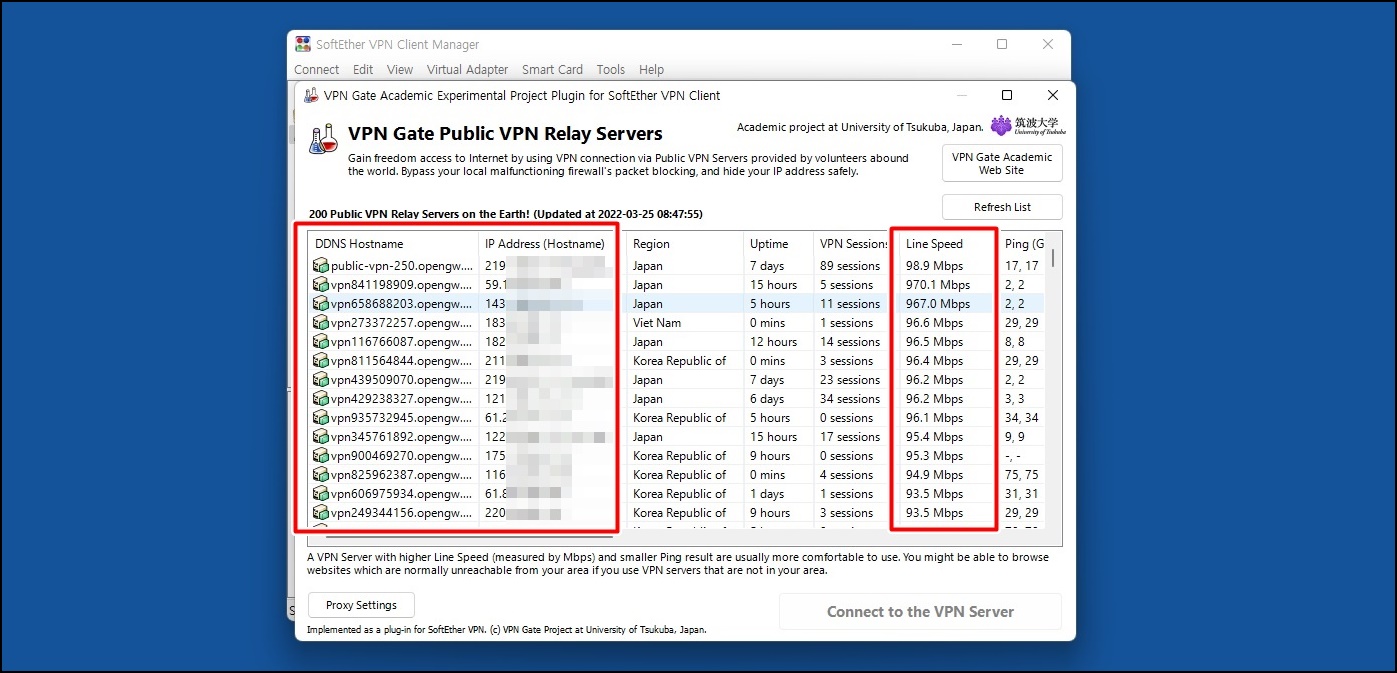This screenshot has width=1397, height=673.
Task: Click 34 sessions cell
Action: (850, 399)
